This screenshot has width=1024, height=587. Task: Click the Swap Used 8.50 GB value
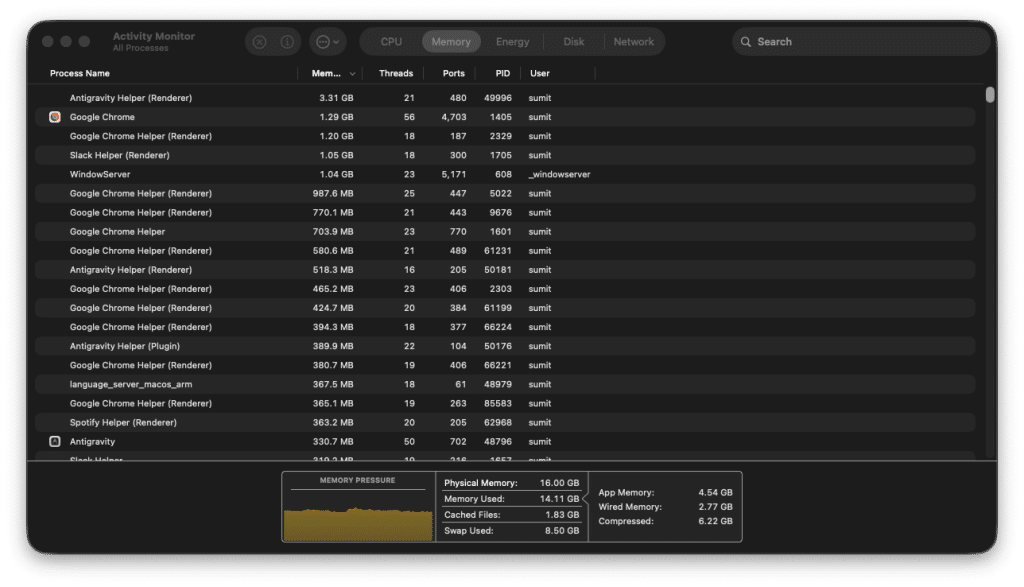(x=562, y=531)
